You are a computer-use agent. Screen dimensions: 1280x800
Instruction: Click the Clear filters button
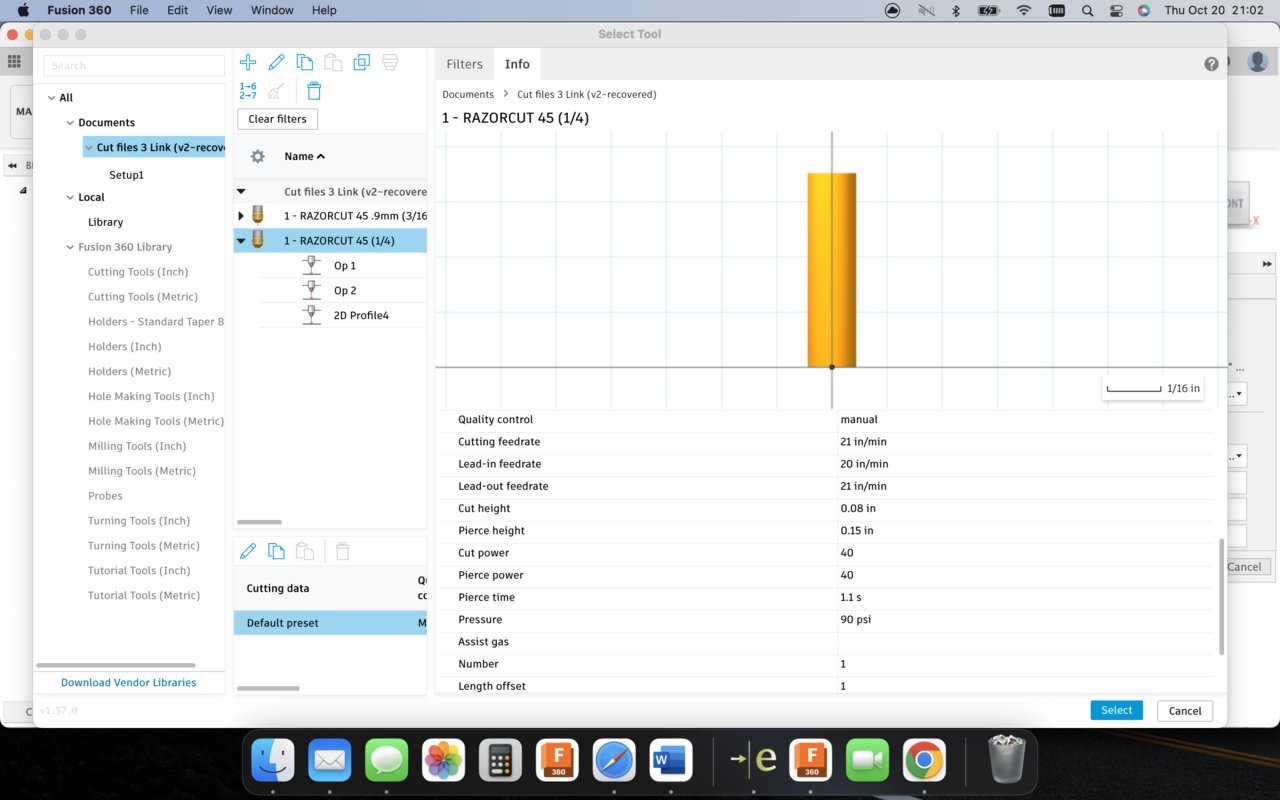[x=277, y=119]
